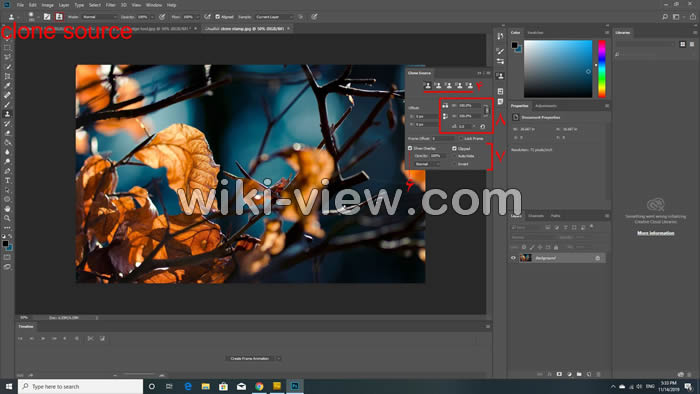Toggle the Clipped checkbox
The width and height of the screenshot is (700, 394).
coord(454,148)
